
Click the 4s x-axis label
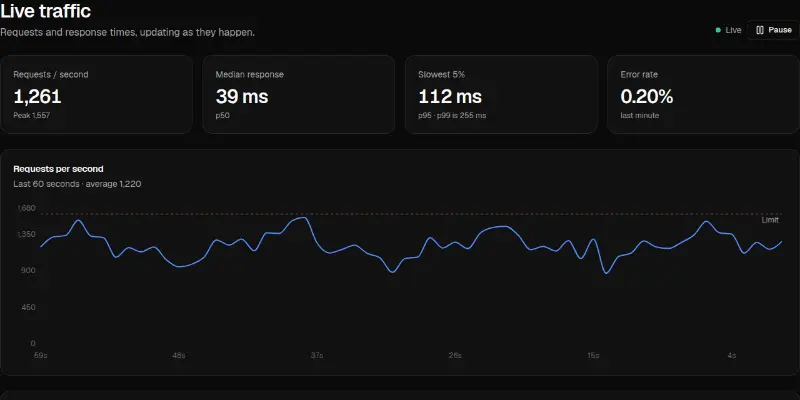(x=732, y=356)
